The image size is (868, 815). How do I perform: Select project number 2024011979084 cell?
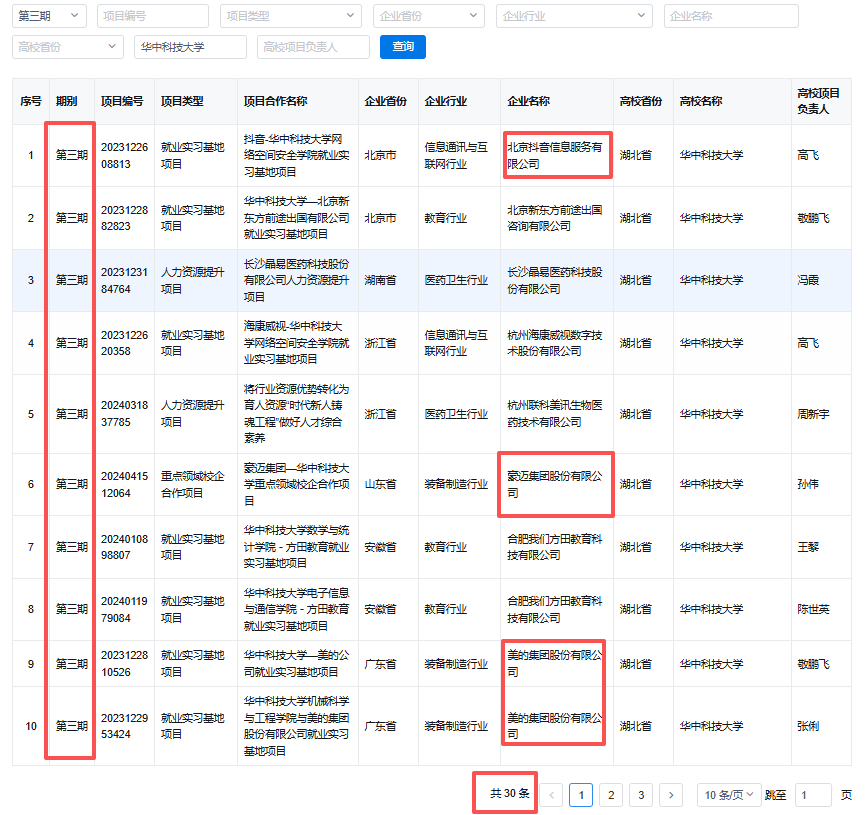coord(125,610)
